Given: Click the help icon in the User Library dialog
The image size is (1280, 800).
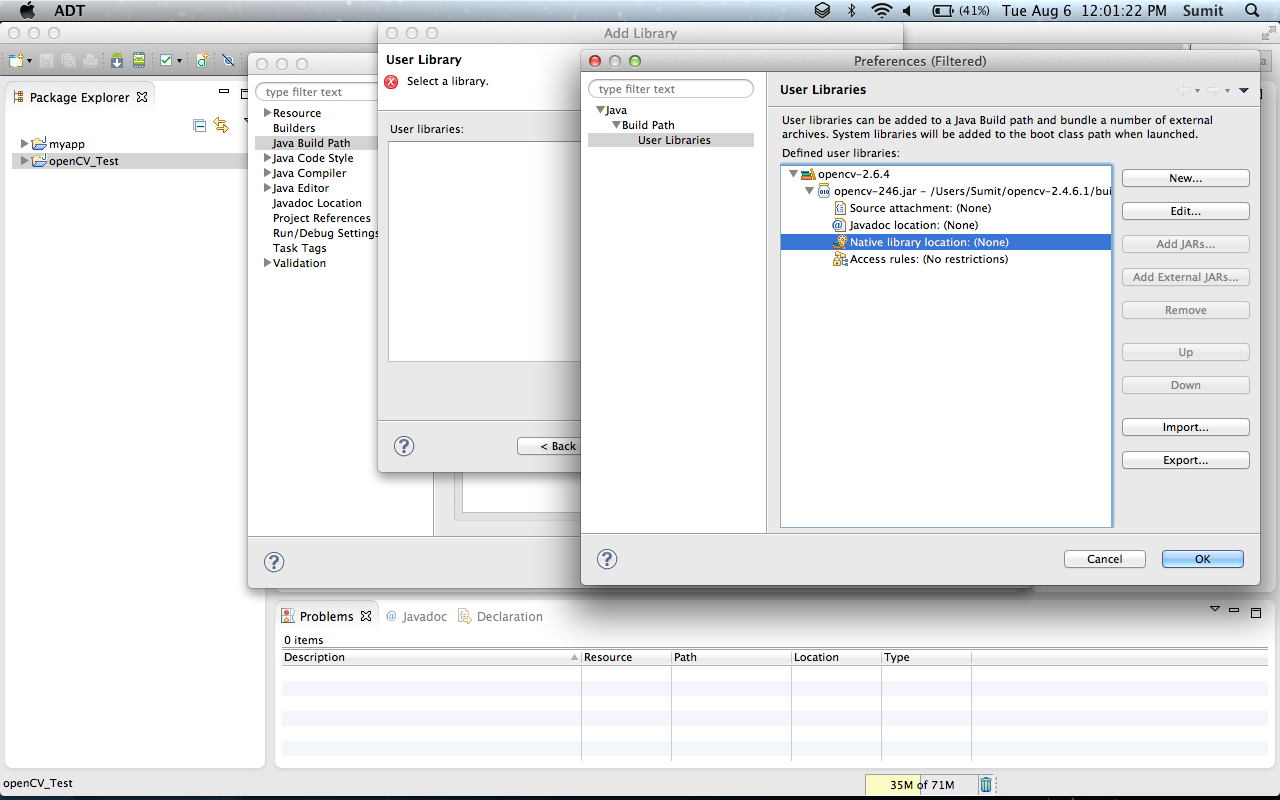Looking at the screenshot, I should [403, 446].
